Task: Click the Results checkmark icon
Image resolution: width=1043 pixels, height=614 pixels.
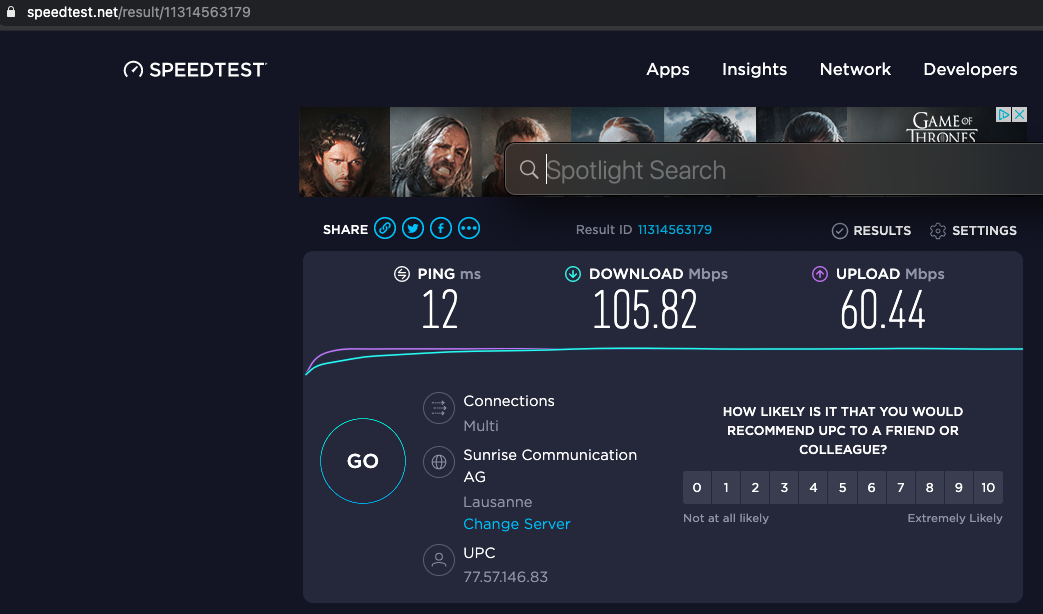Action: pyautogui.click(x=840, y=231)
